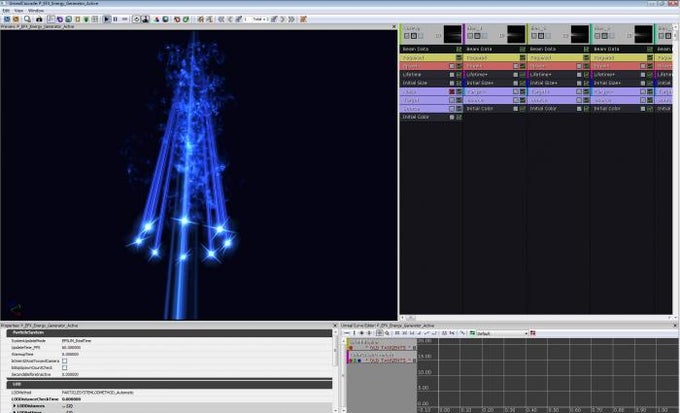This screenshot has width=680, height=413.
Task: Click the delete LOD icon at toolbar end
Action: 303,19
